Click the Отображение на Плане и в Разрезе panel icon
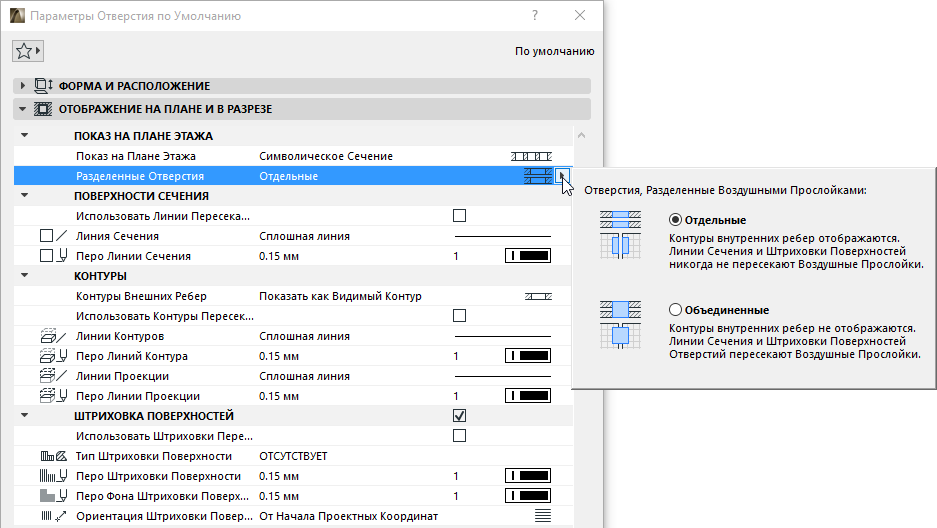Viewport: 937px width, 528px height. (x=43, y=109)
